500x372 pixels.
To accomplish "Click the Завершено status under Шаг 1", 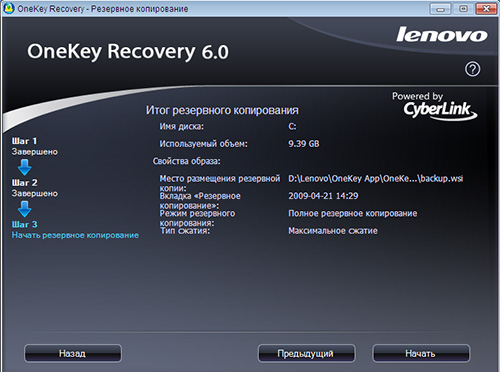I will tap(35, 152).
